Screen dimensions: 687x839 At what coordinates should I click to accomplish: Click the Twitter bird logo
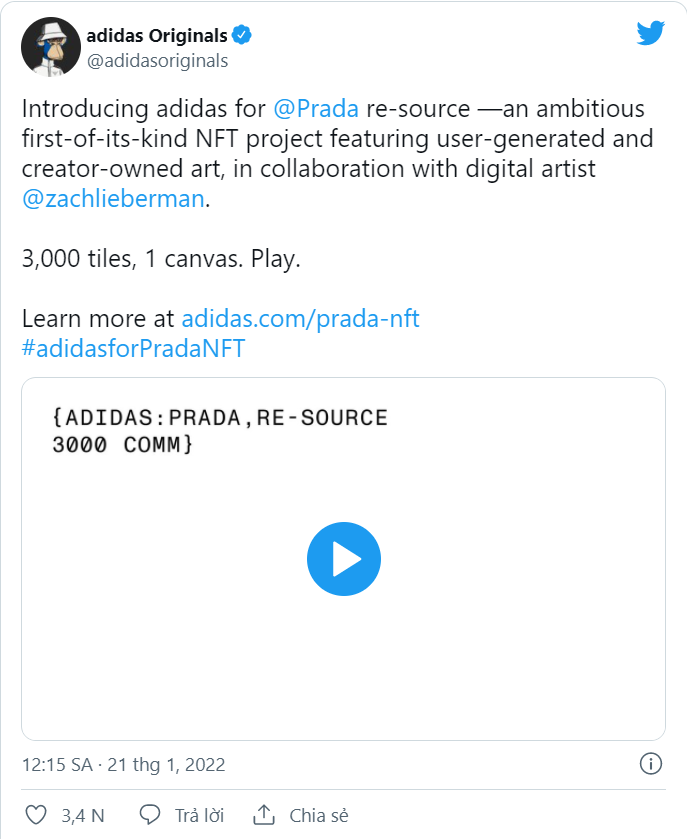click(650, 33)
